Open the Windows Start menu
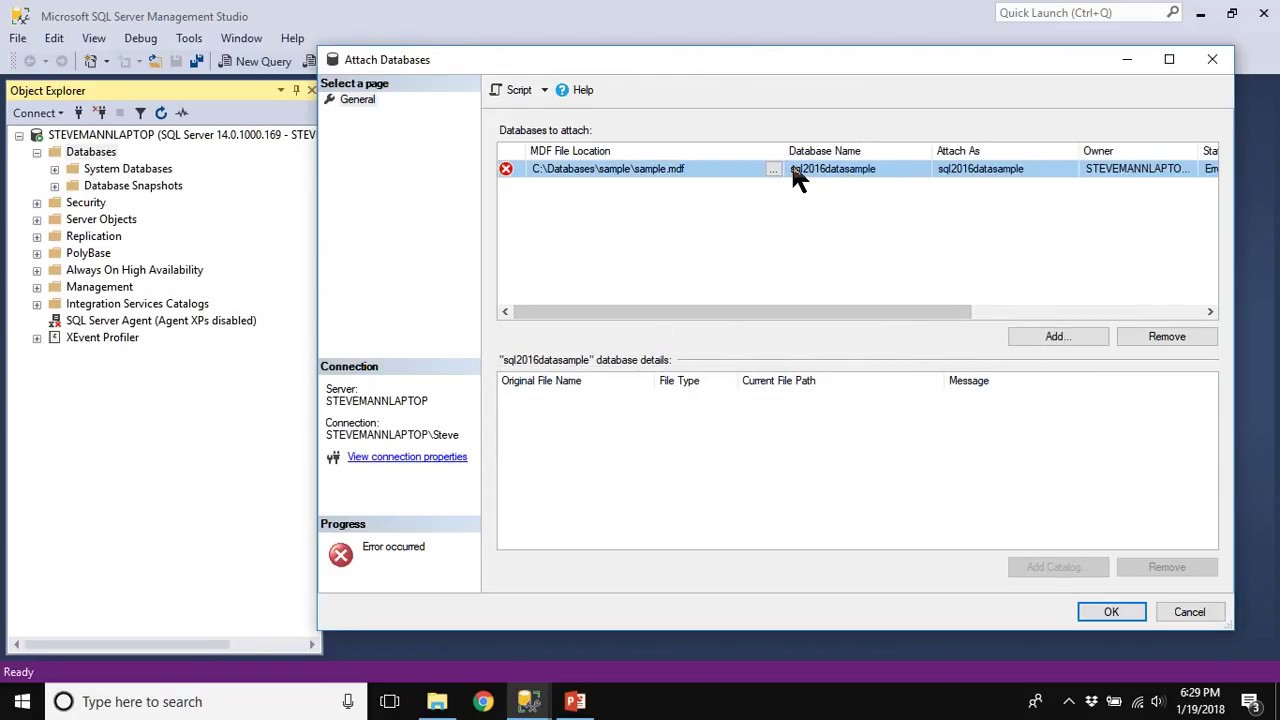This screenshot has height=720, width=1280. pos(22,702)
